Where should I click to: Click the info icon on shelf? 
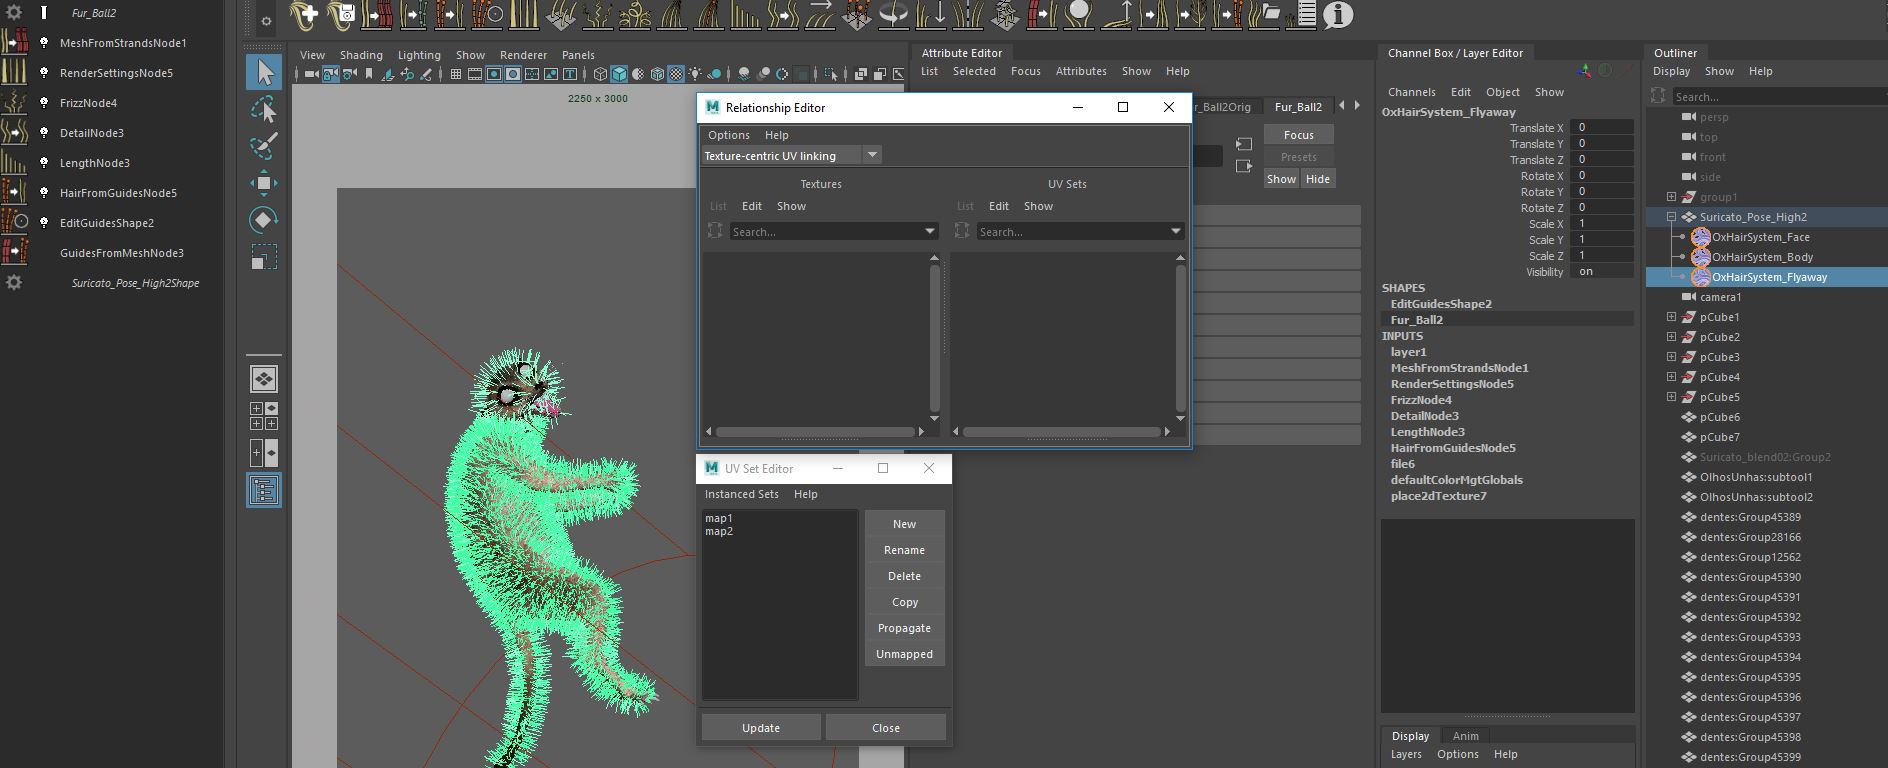click(x=1337, y=15)
